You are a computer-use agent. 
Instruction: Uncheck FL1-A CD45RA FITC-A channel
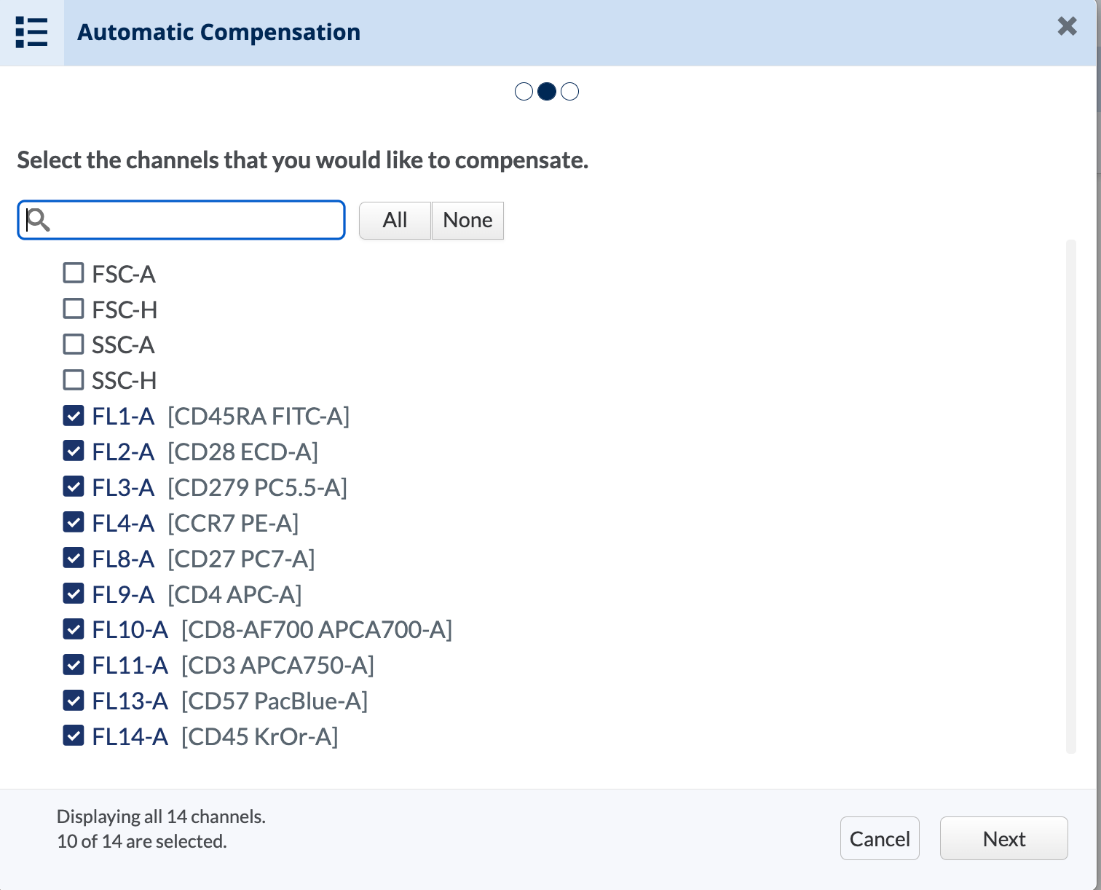tap(74, 416)
